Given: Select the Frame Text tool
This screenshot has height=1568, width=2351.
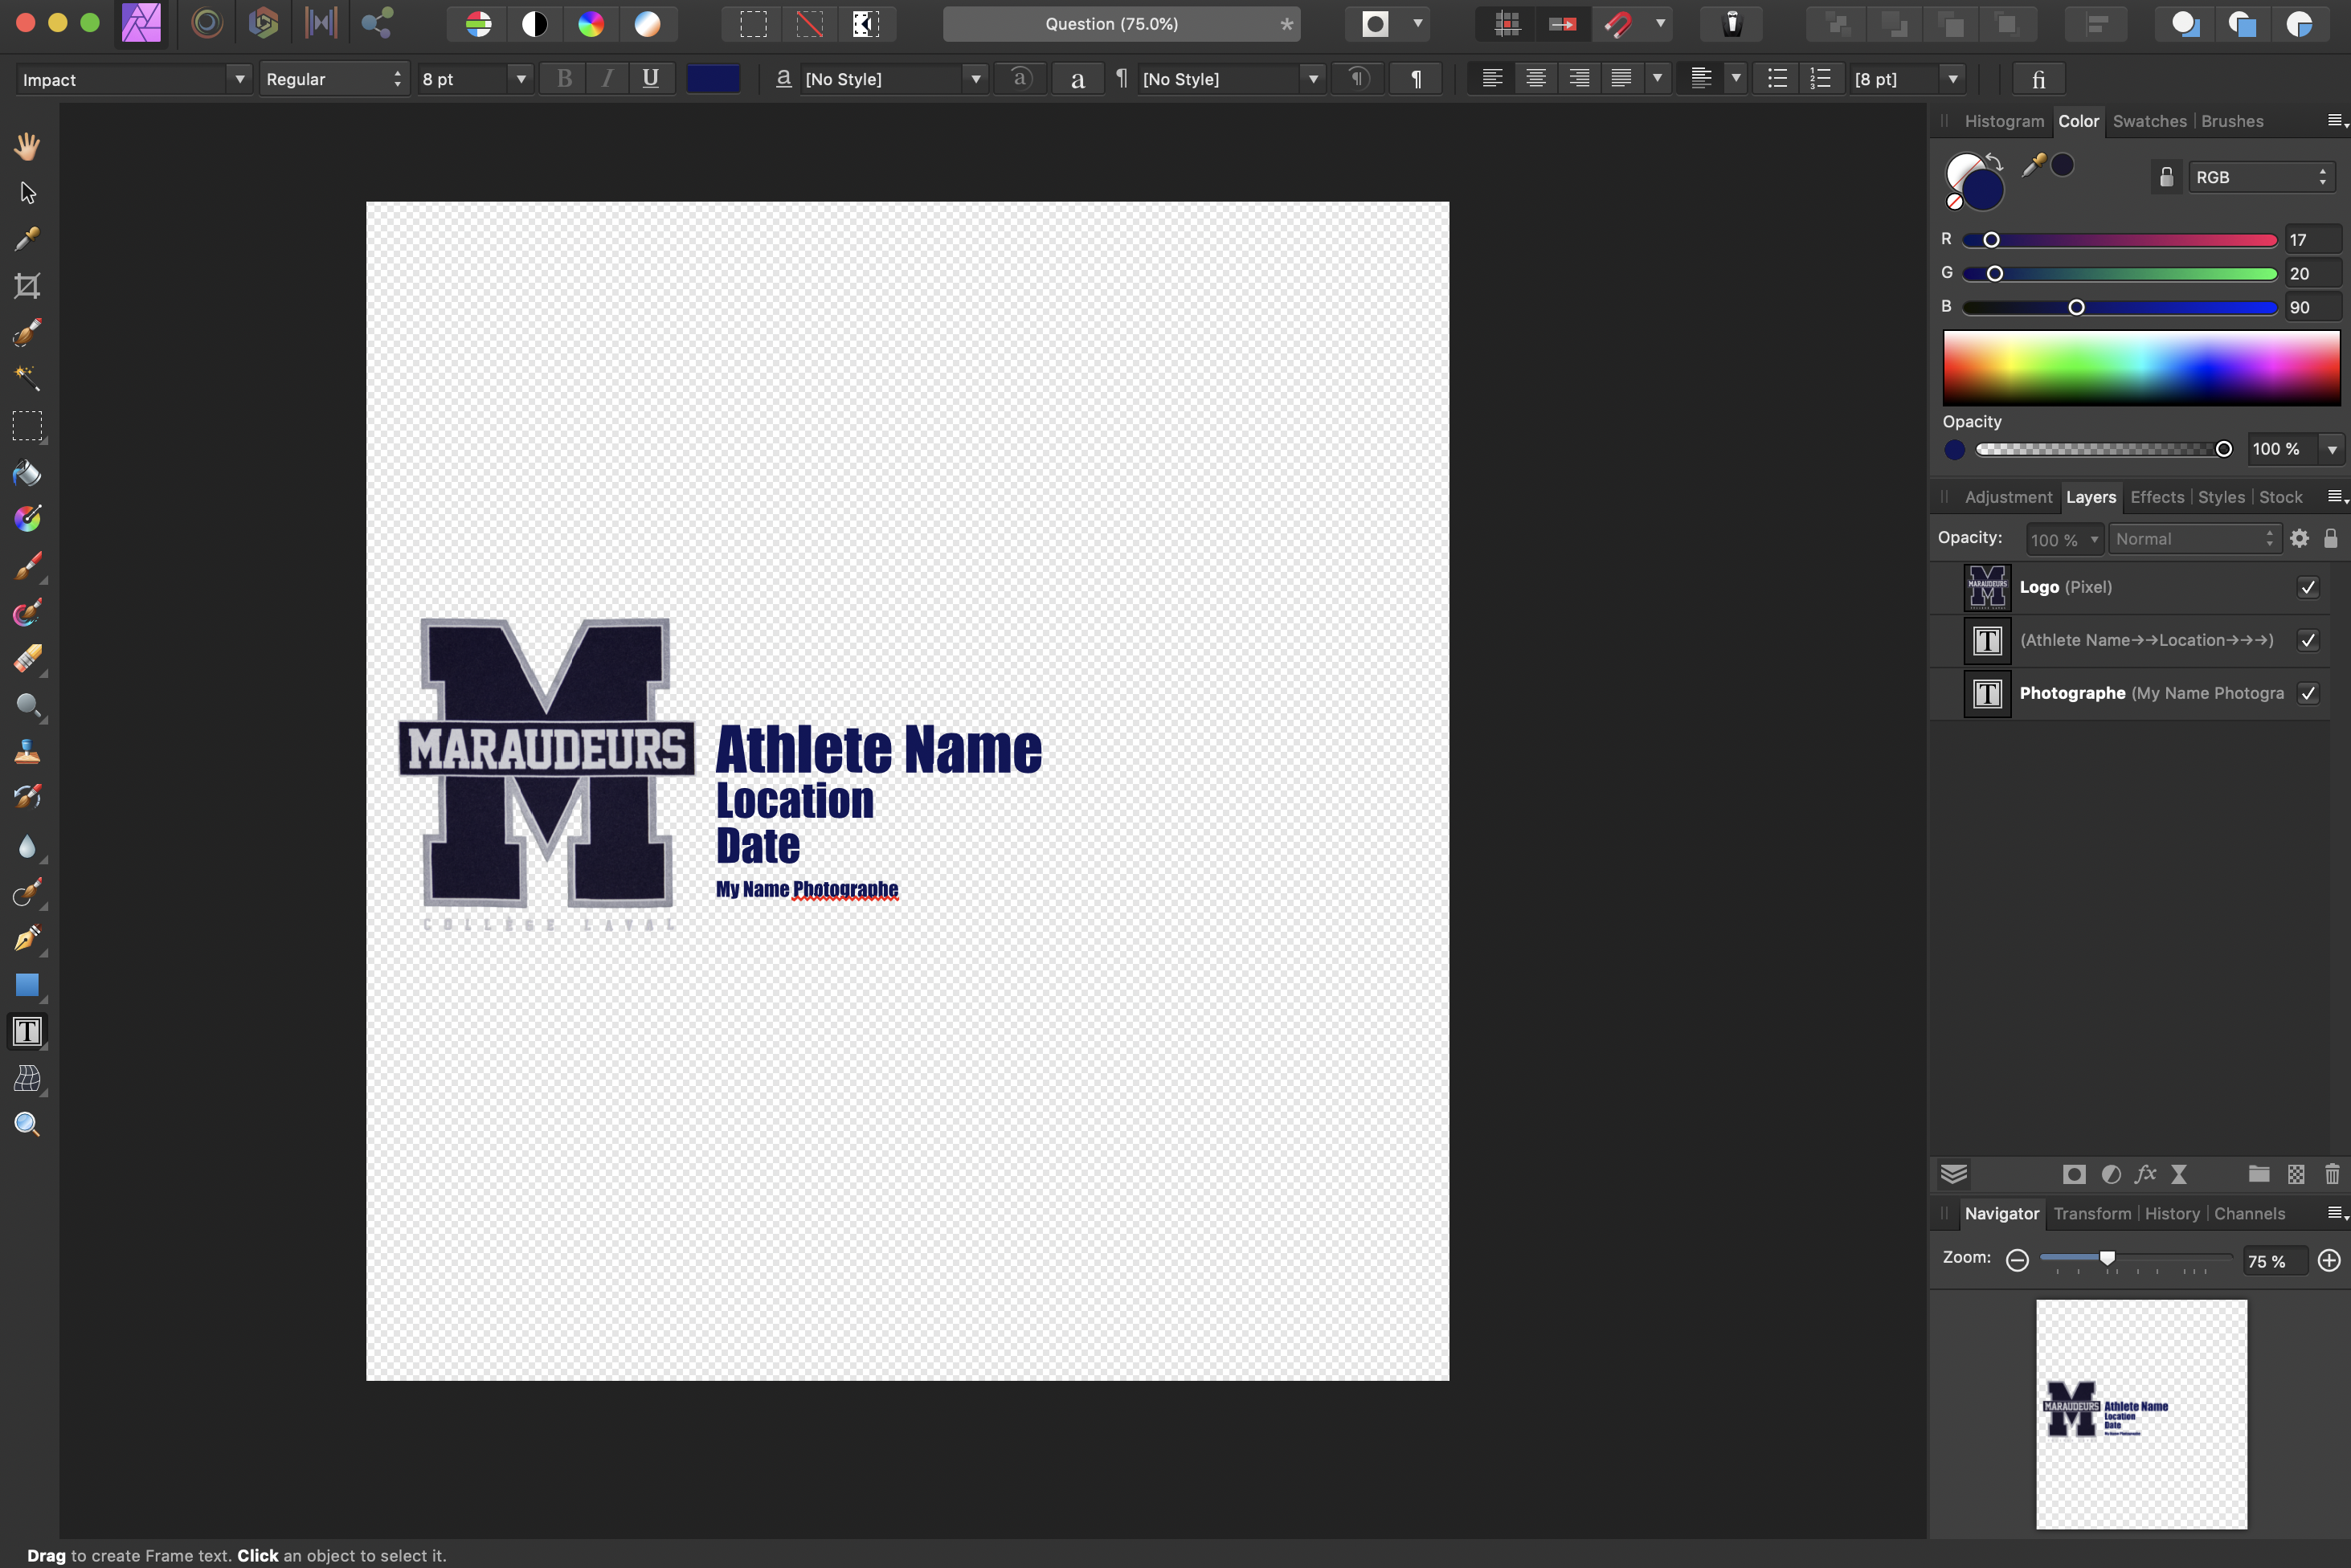Looking at the screenshot, I should (x=27, y=1031).
